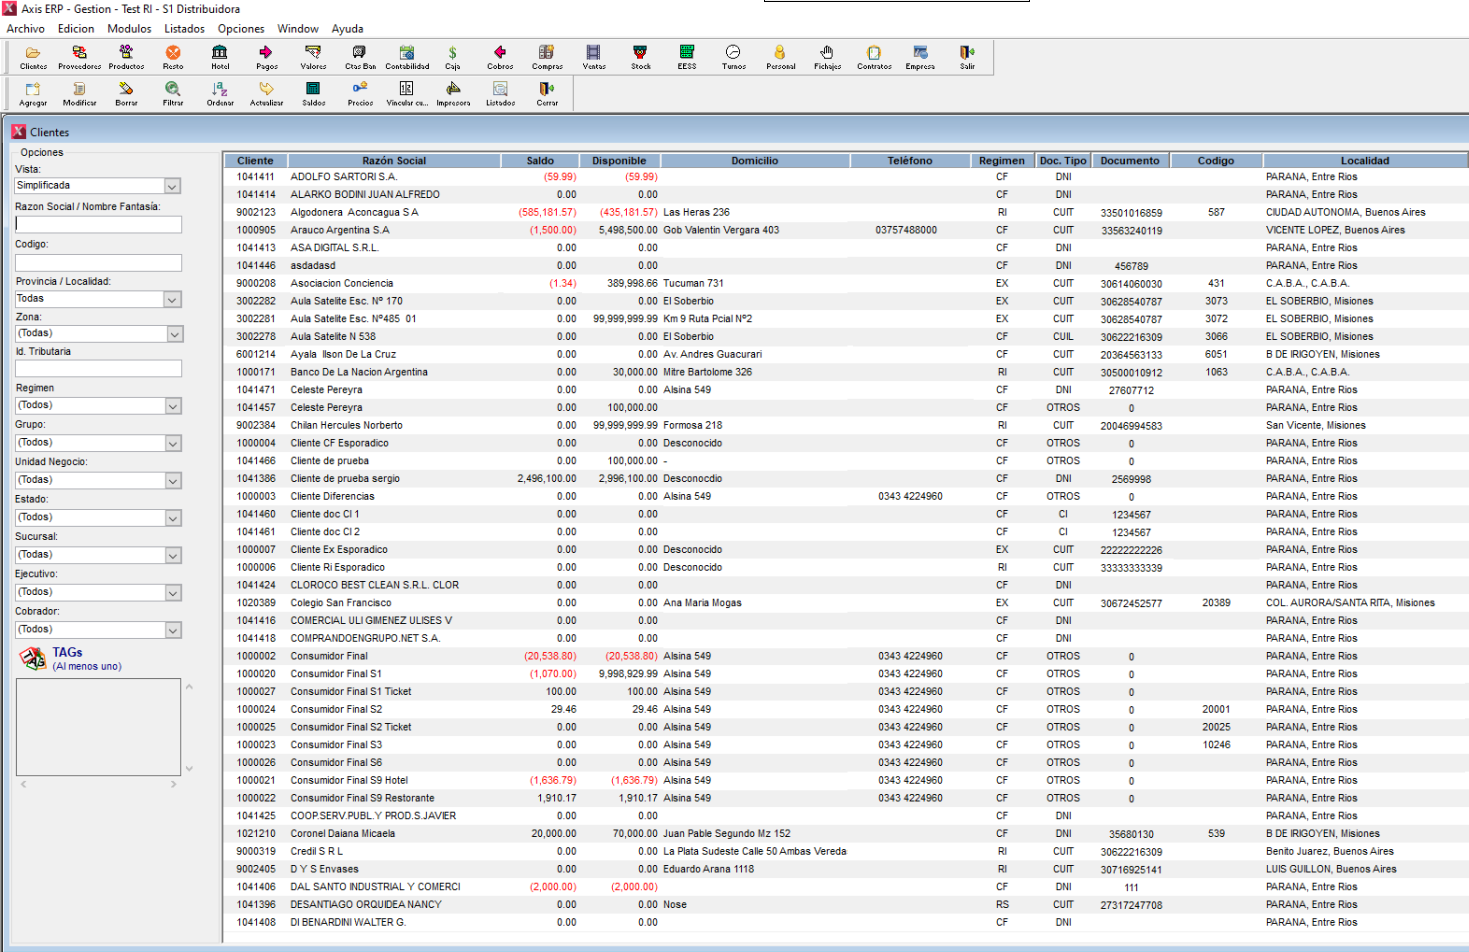
Task: Open the Modulos menu
Action: tap(129, 29)
